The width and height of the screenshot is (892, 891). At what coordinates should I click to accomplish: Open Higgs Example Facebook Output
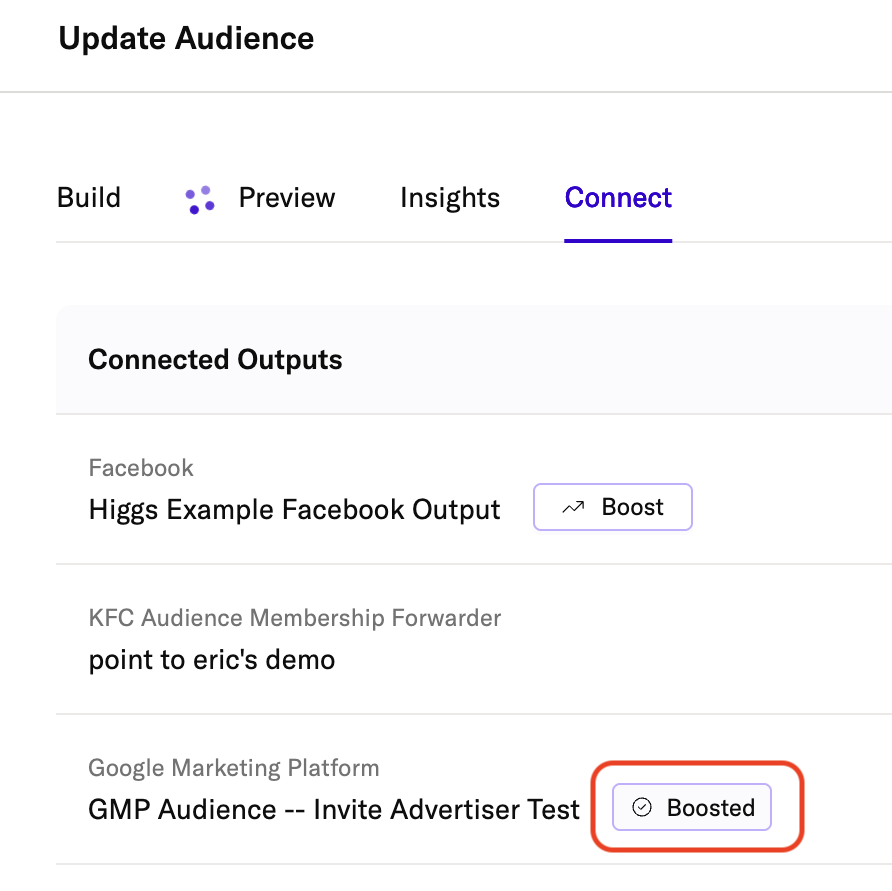(x=294, y=510)
